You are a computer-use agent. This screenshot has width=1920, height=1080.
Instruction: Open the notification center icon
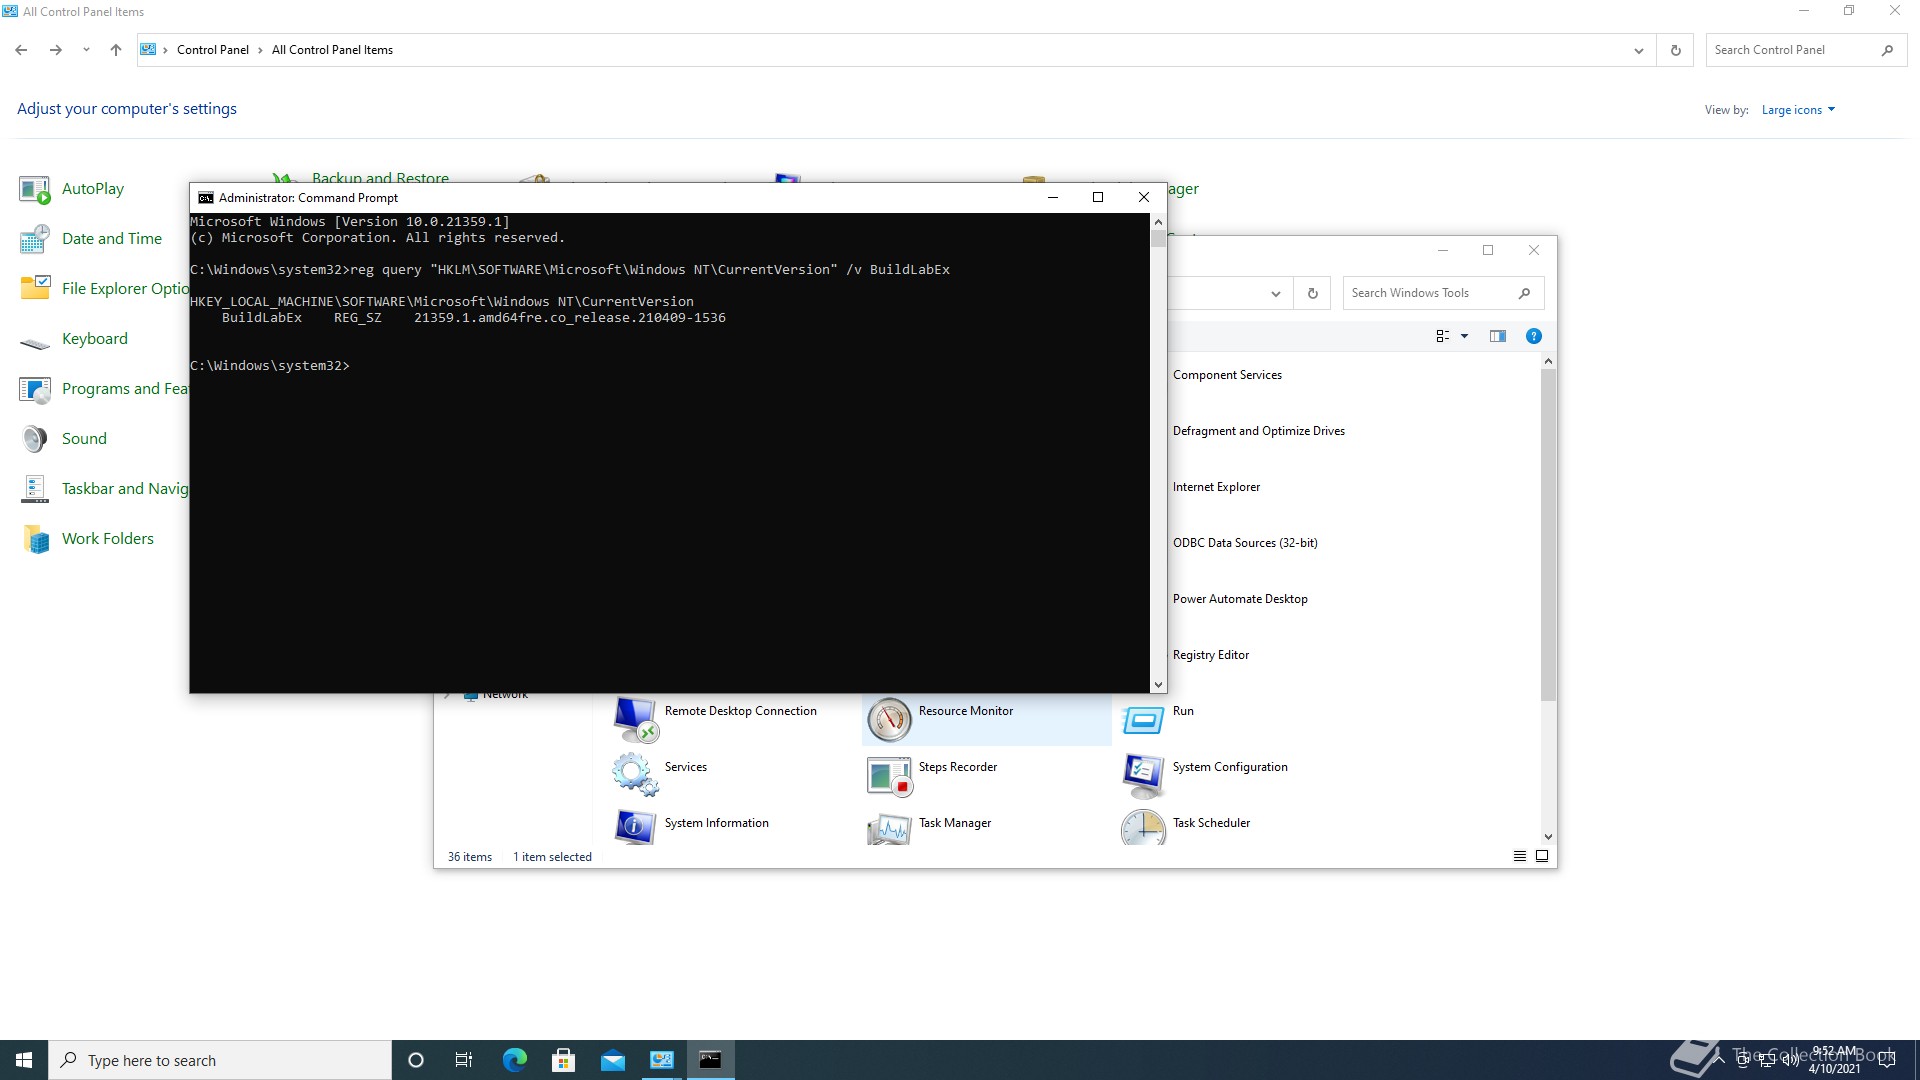(x=1887, y=1060)
